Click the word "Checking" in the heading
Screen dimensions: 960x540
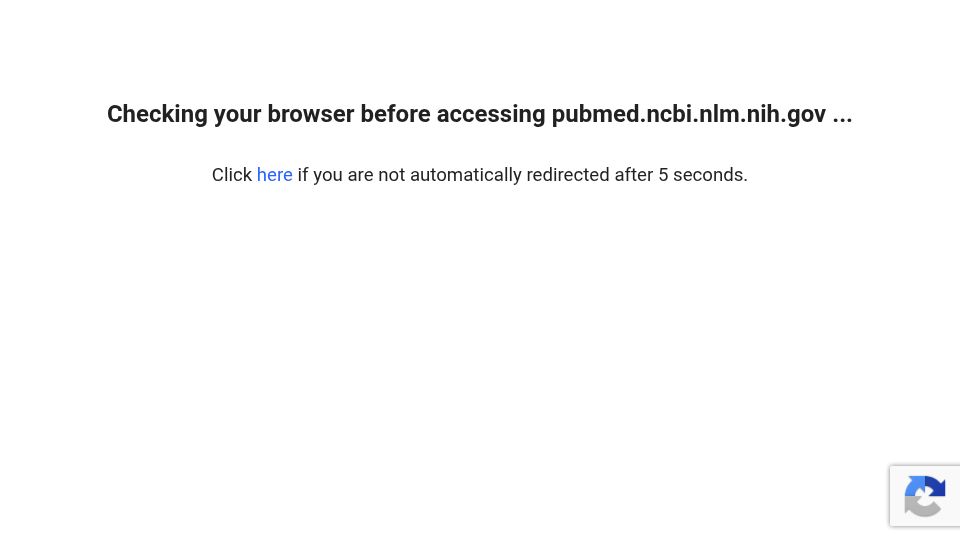point(157,114)
